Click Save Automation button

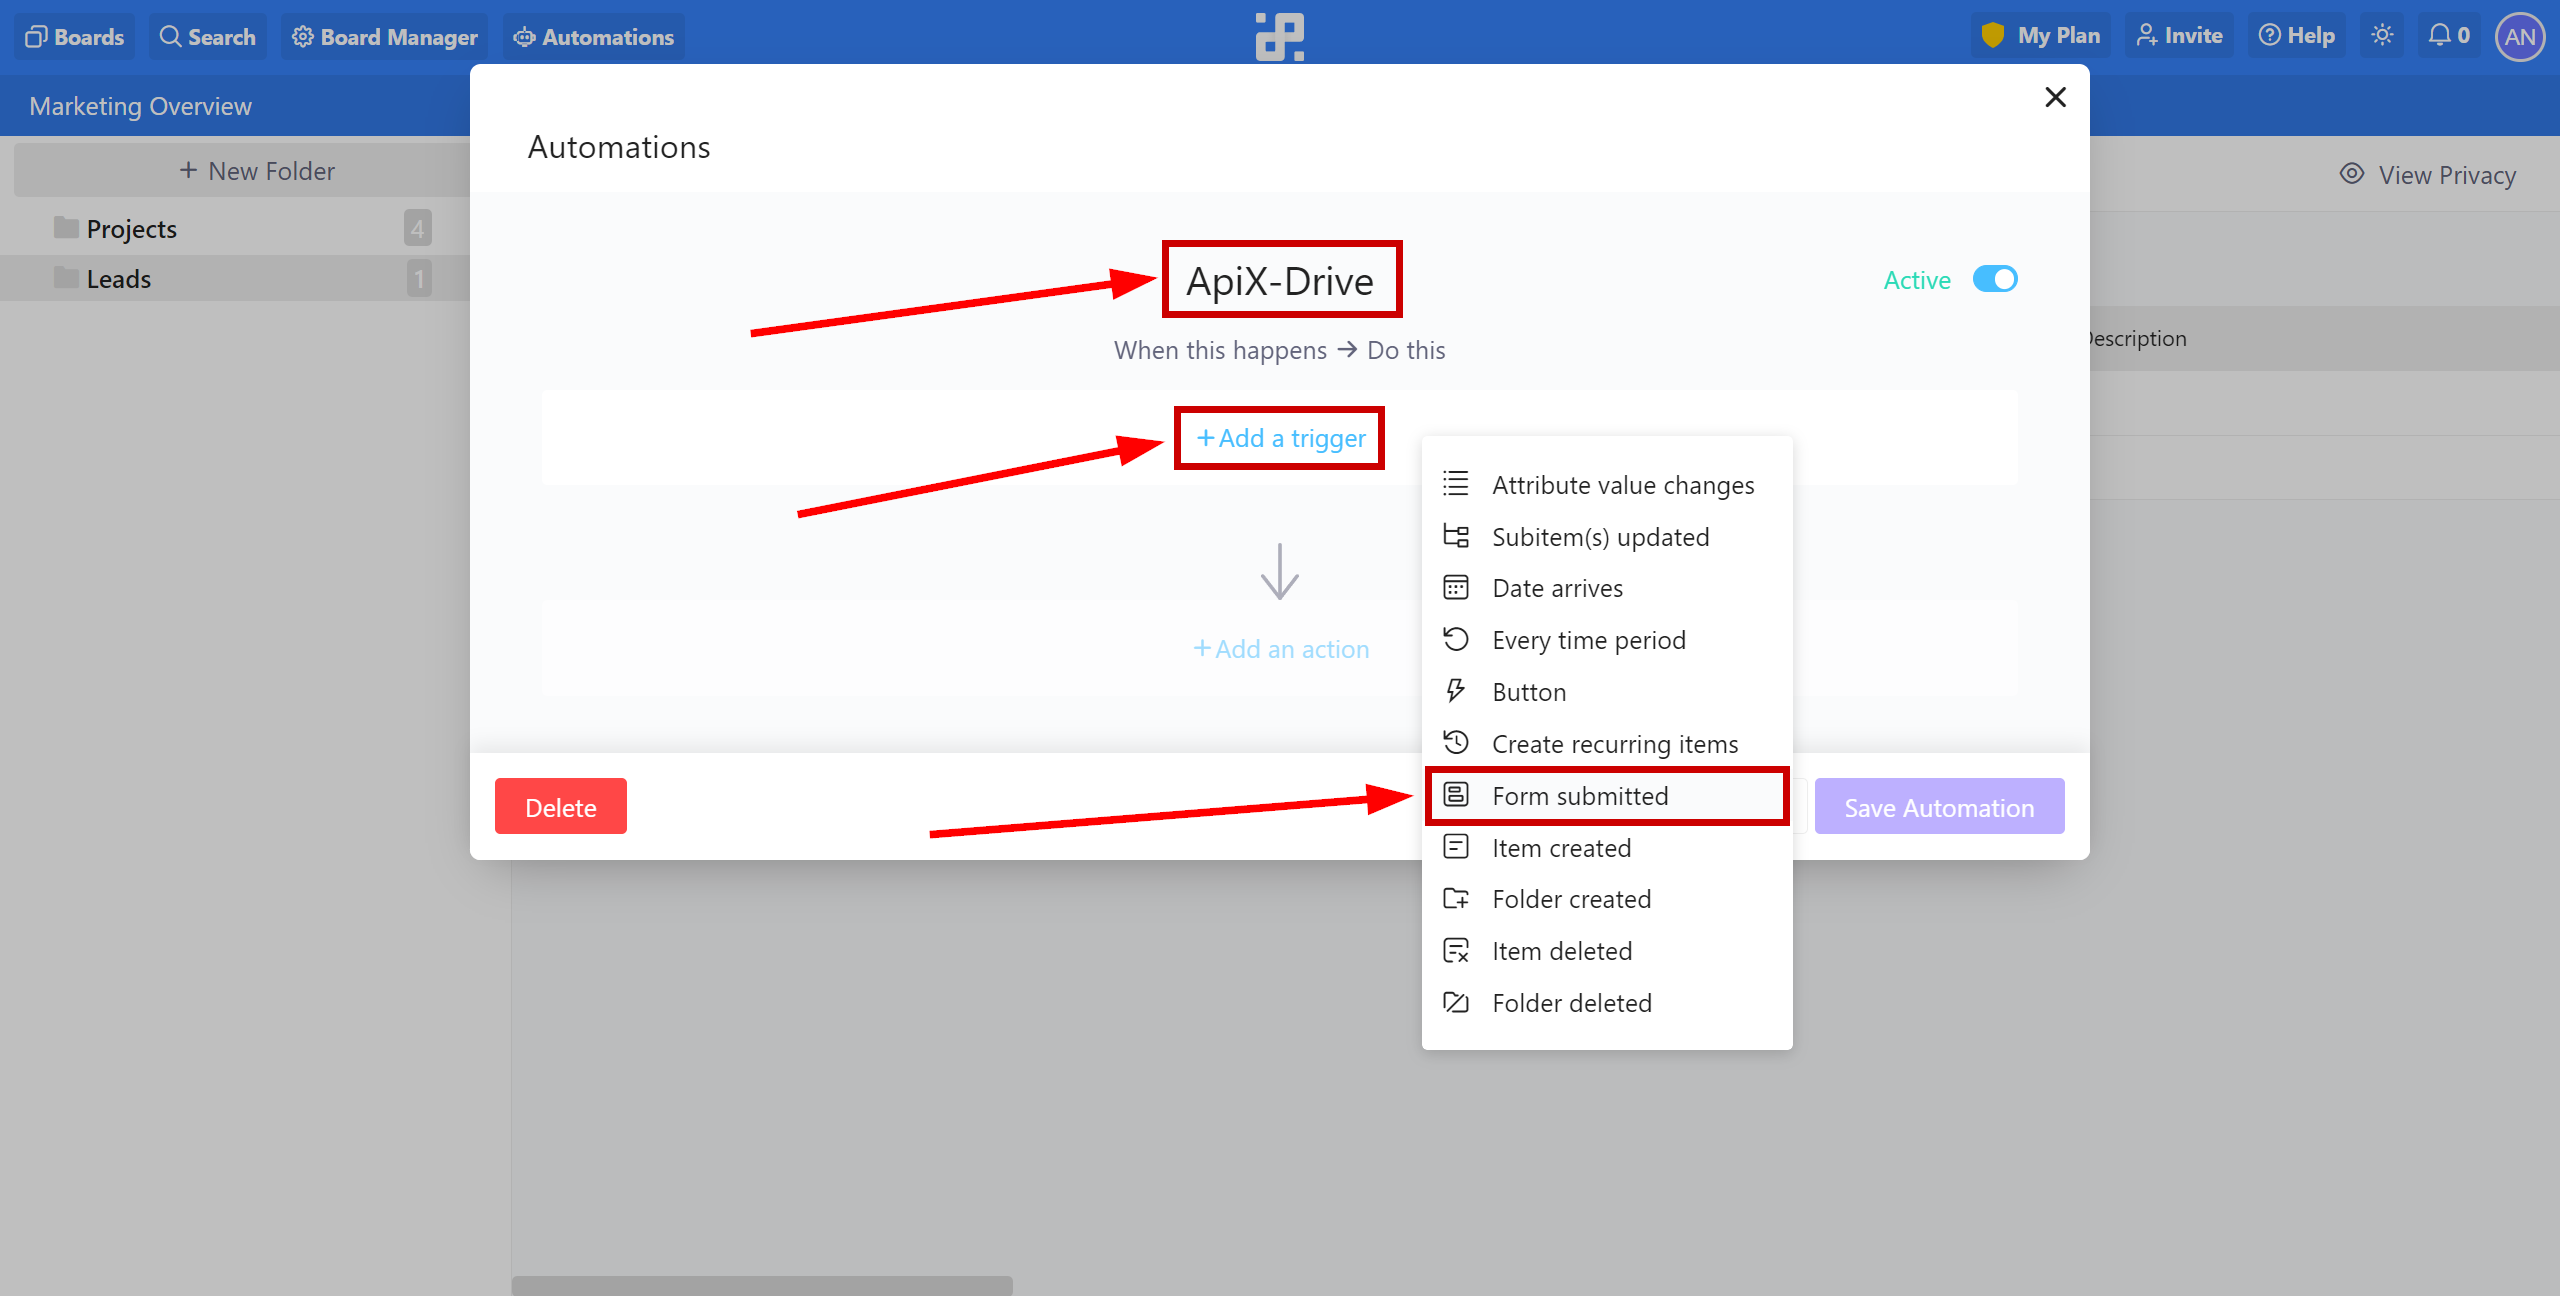coord(1937,807)
